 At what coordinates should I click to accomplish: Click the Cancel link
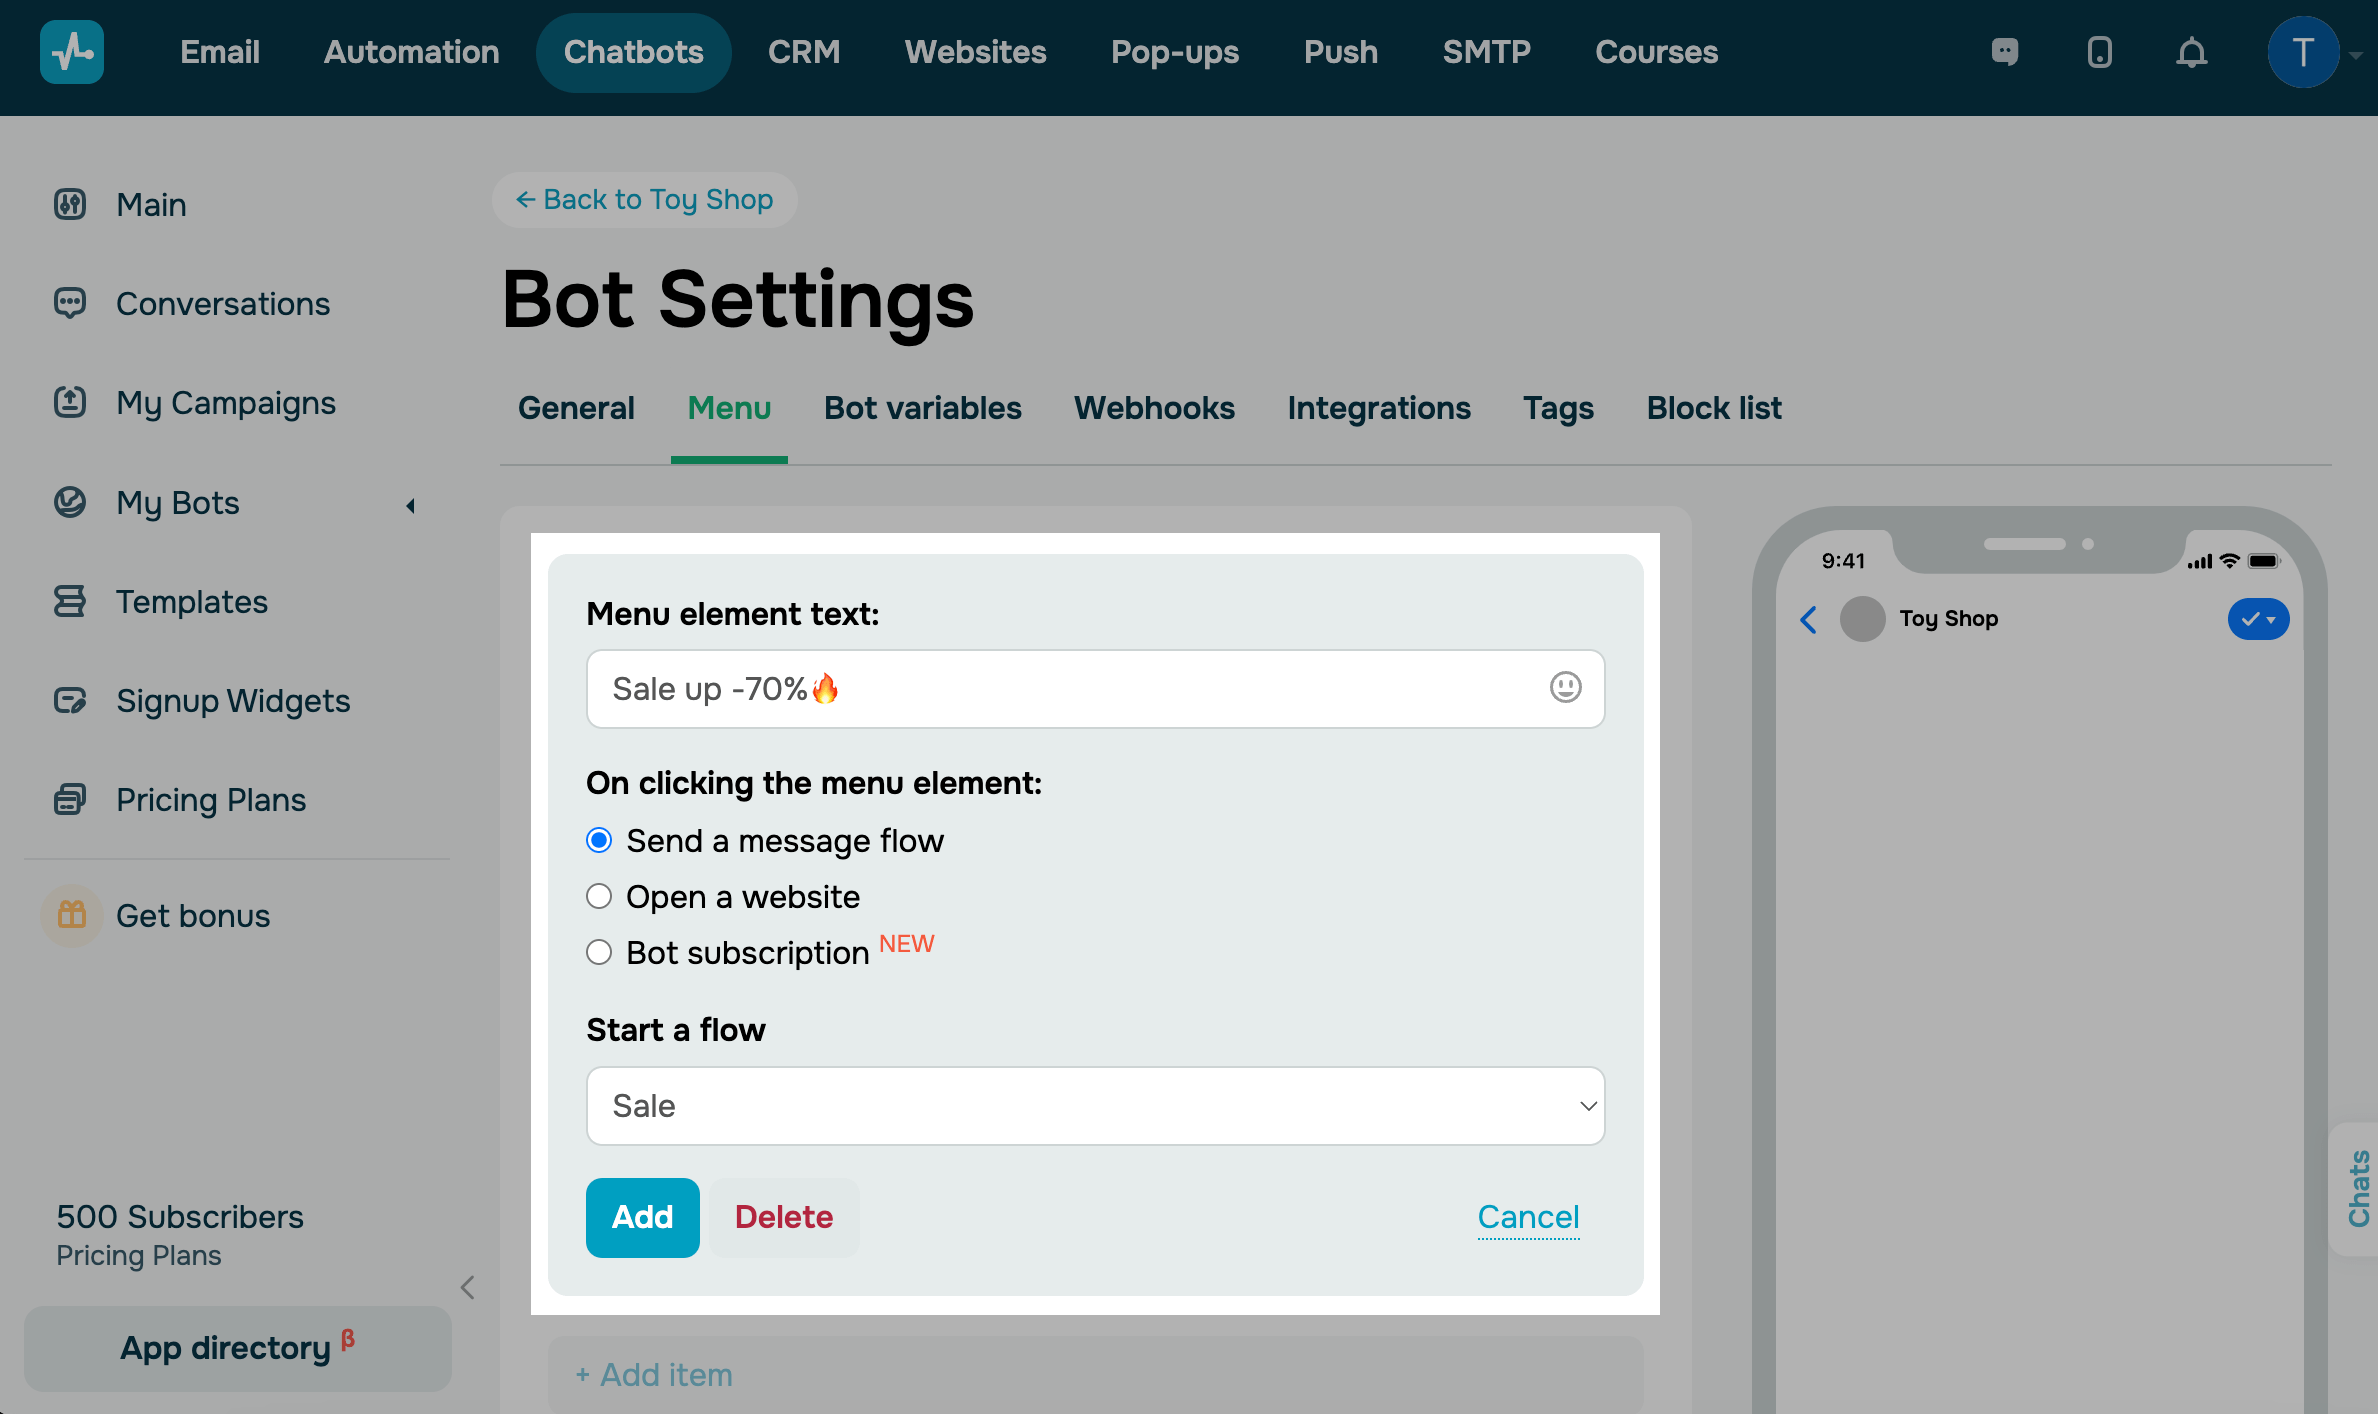point(1528,1217)
